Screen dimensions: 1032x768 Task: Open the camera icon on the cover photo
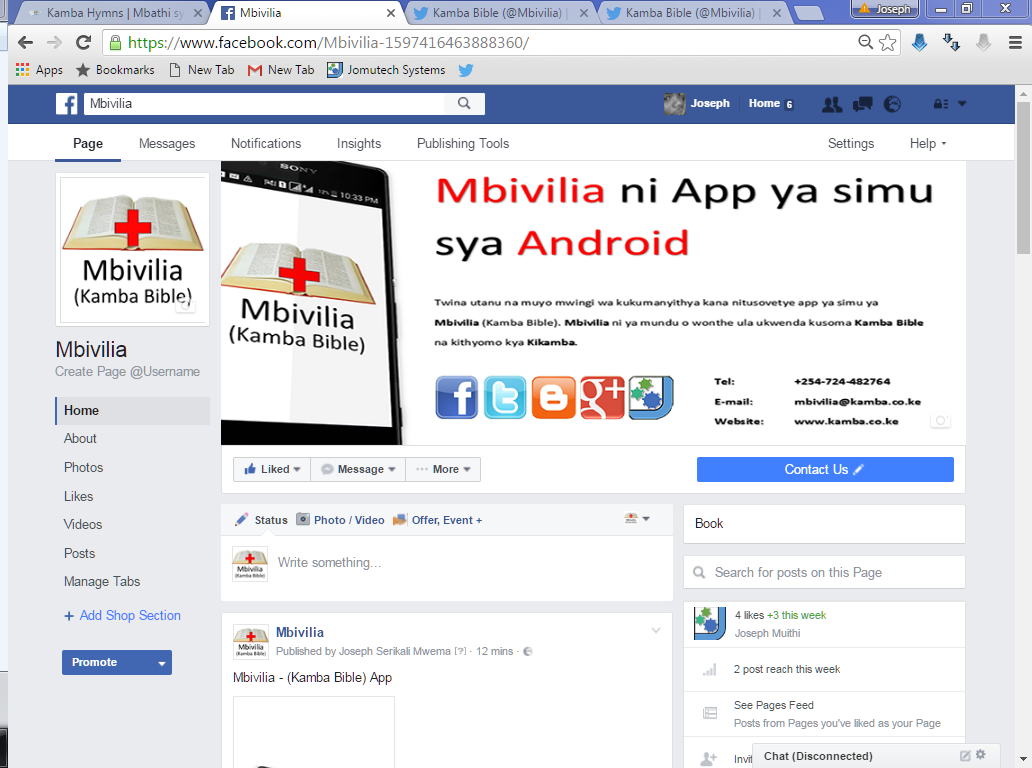[940, 421]
